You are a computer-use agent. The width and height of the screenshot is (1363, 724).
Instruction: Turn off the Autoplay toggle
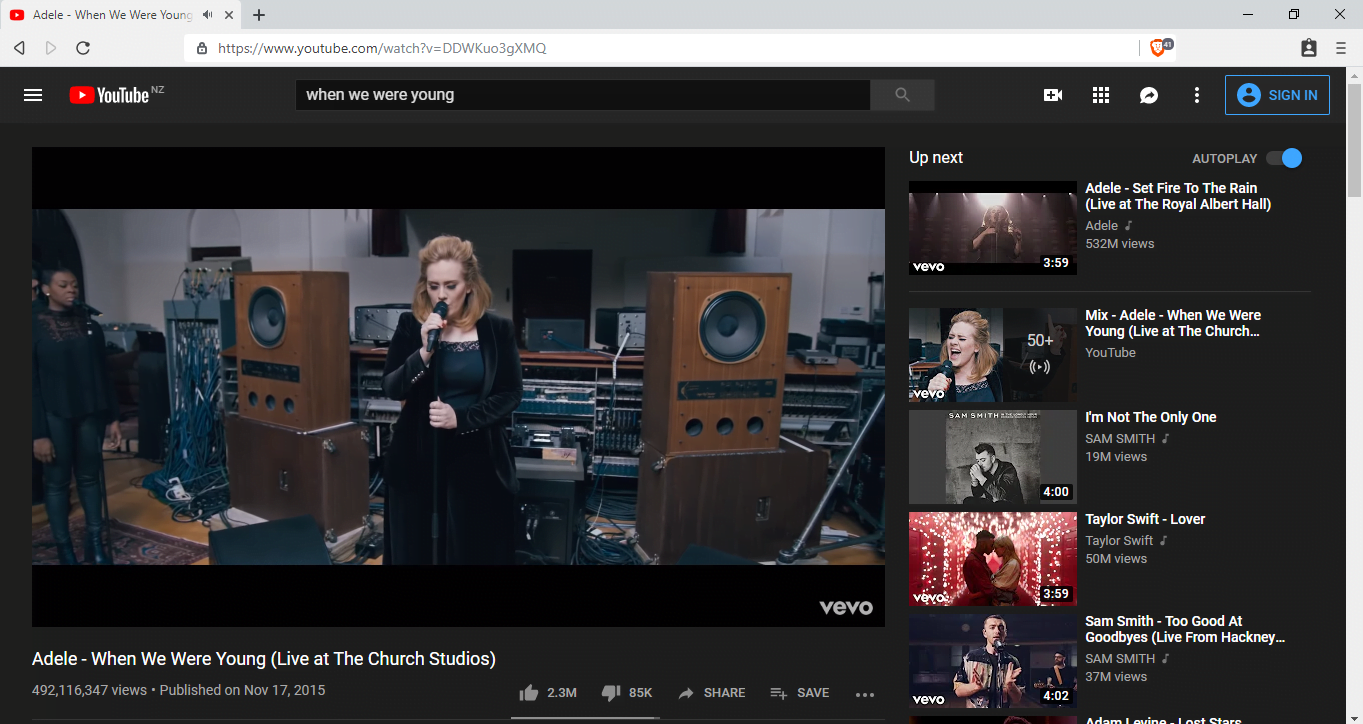click(1284, 158)
